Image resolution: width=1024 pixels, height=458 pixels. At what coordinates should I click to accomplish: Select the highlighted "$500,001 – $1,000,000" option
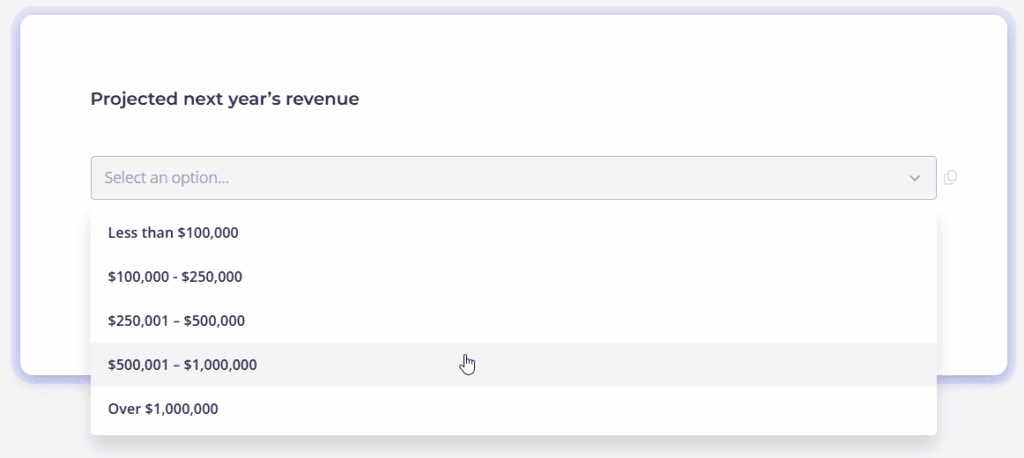coord(513,365)
